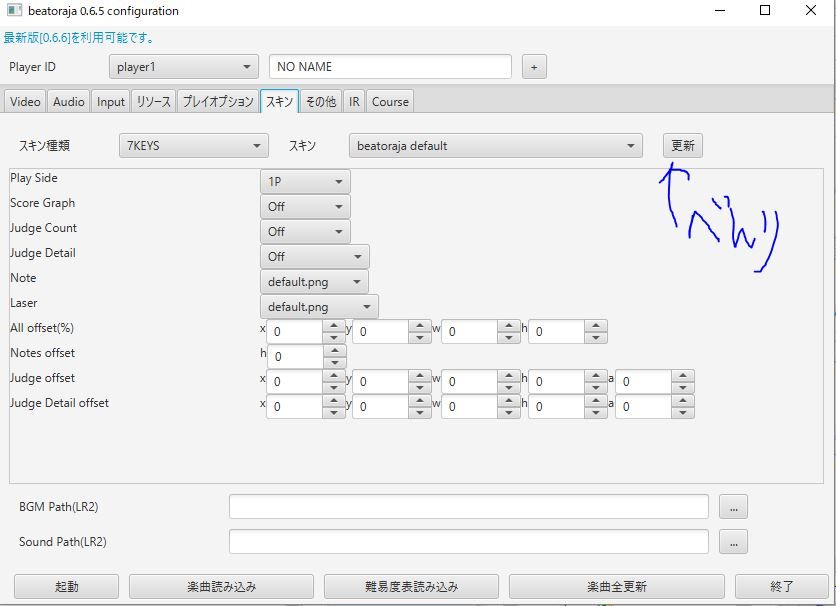Click the Judge Detail offset a field
The width and height of the screenshot is (836, 606).
(644, 407)
